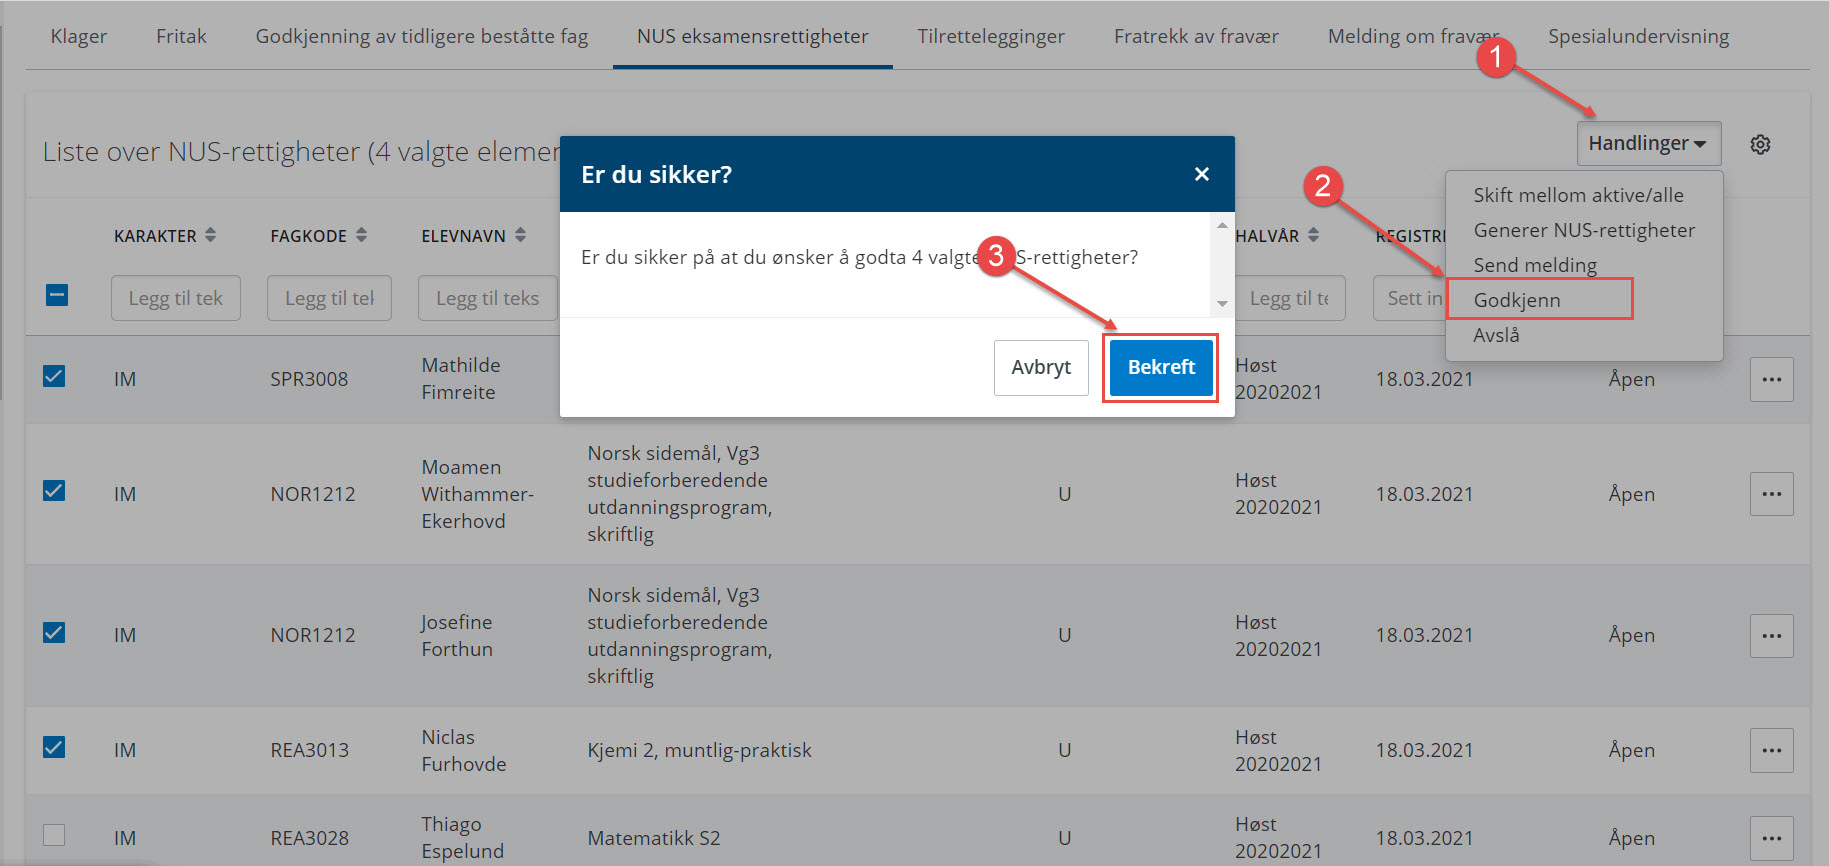Uncheck the Josefine Forthun row checkbox
The image size is (1829, 866).
[x=54, y=633]
